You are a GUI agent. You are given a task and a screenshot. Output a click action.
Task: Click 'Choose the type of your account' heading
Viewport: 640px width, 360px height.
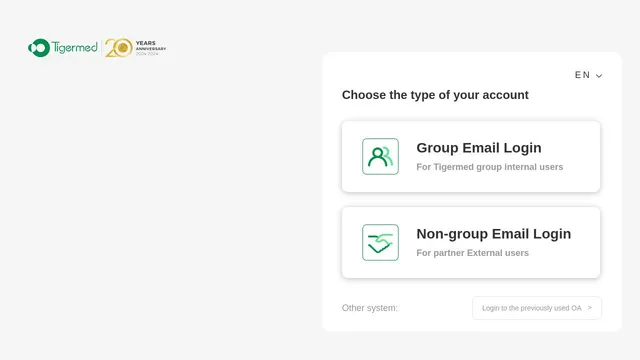coord(435,95)
